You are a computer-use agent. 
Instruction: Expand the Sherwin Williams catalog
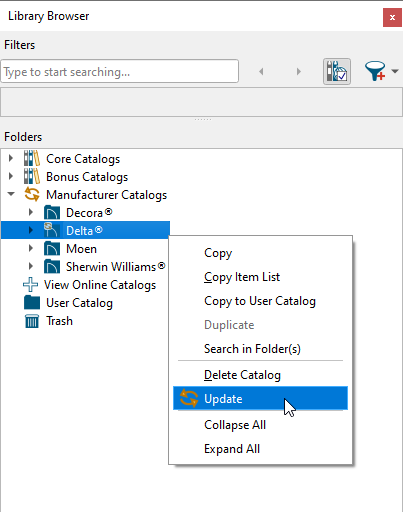[31, 266]
